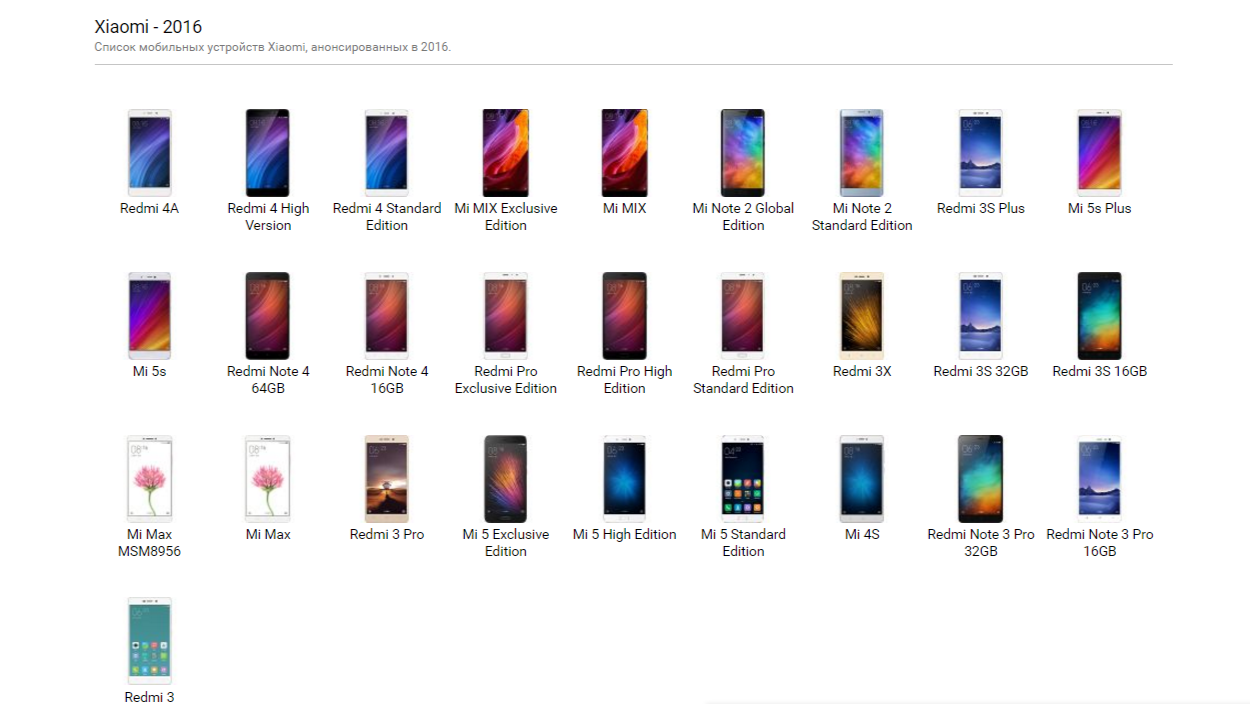Follow the "Redmi 3 Pro" name link

click(x=387, y=535)
